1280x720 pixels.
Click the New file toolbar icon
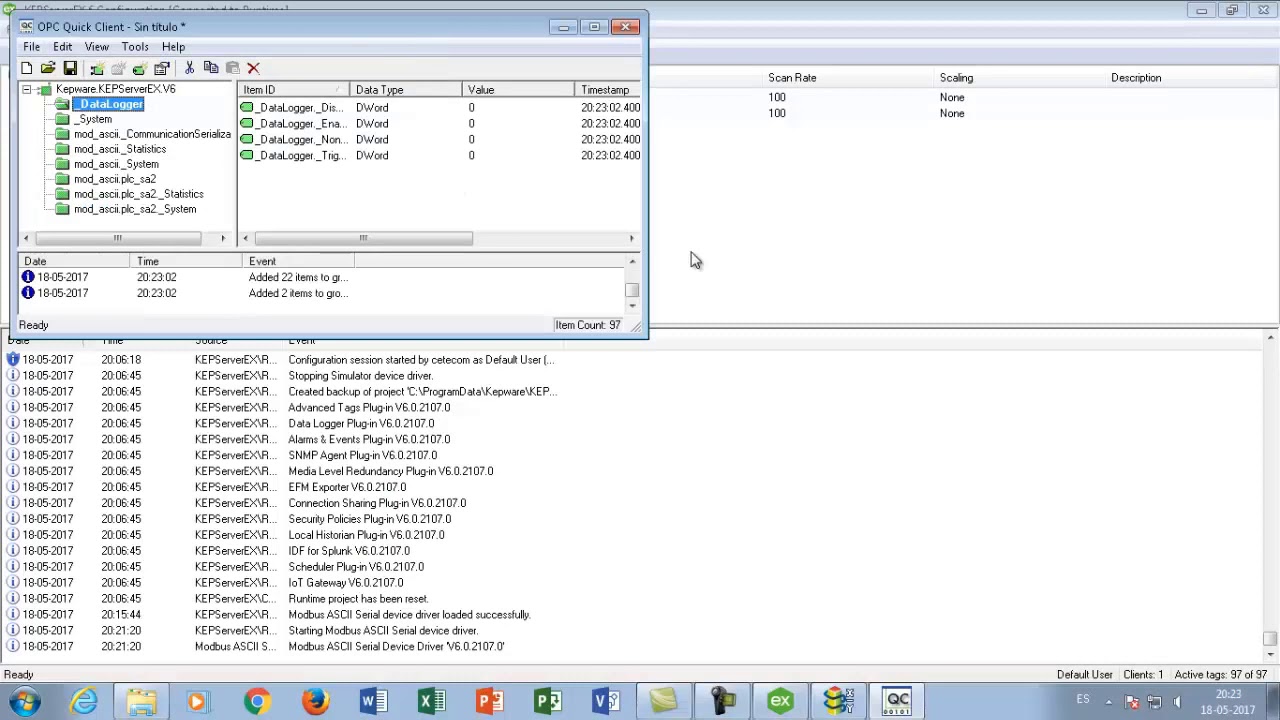(26, 68)
